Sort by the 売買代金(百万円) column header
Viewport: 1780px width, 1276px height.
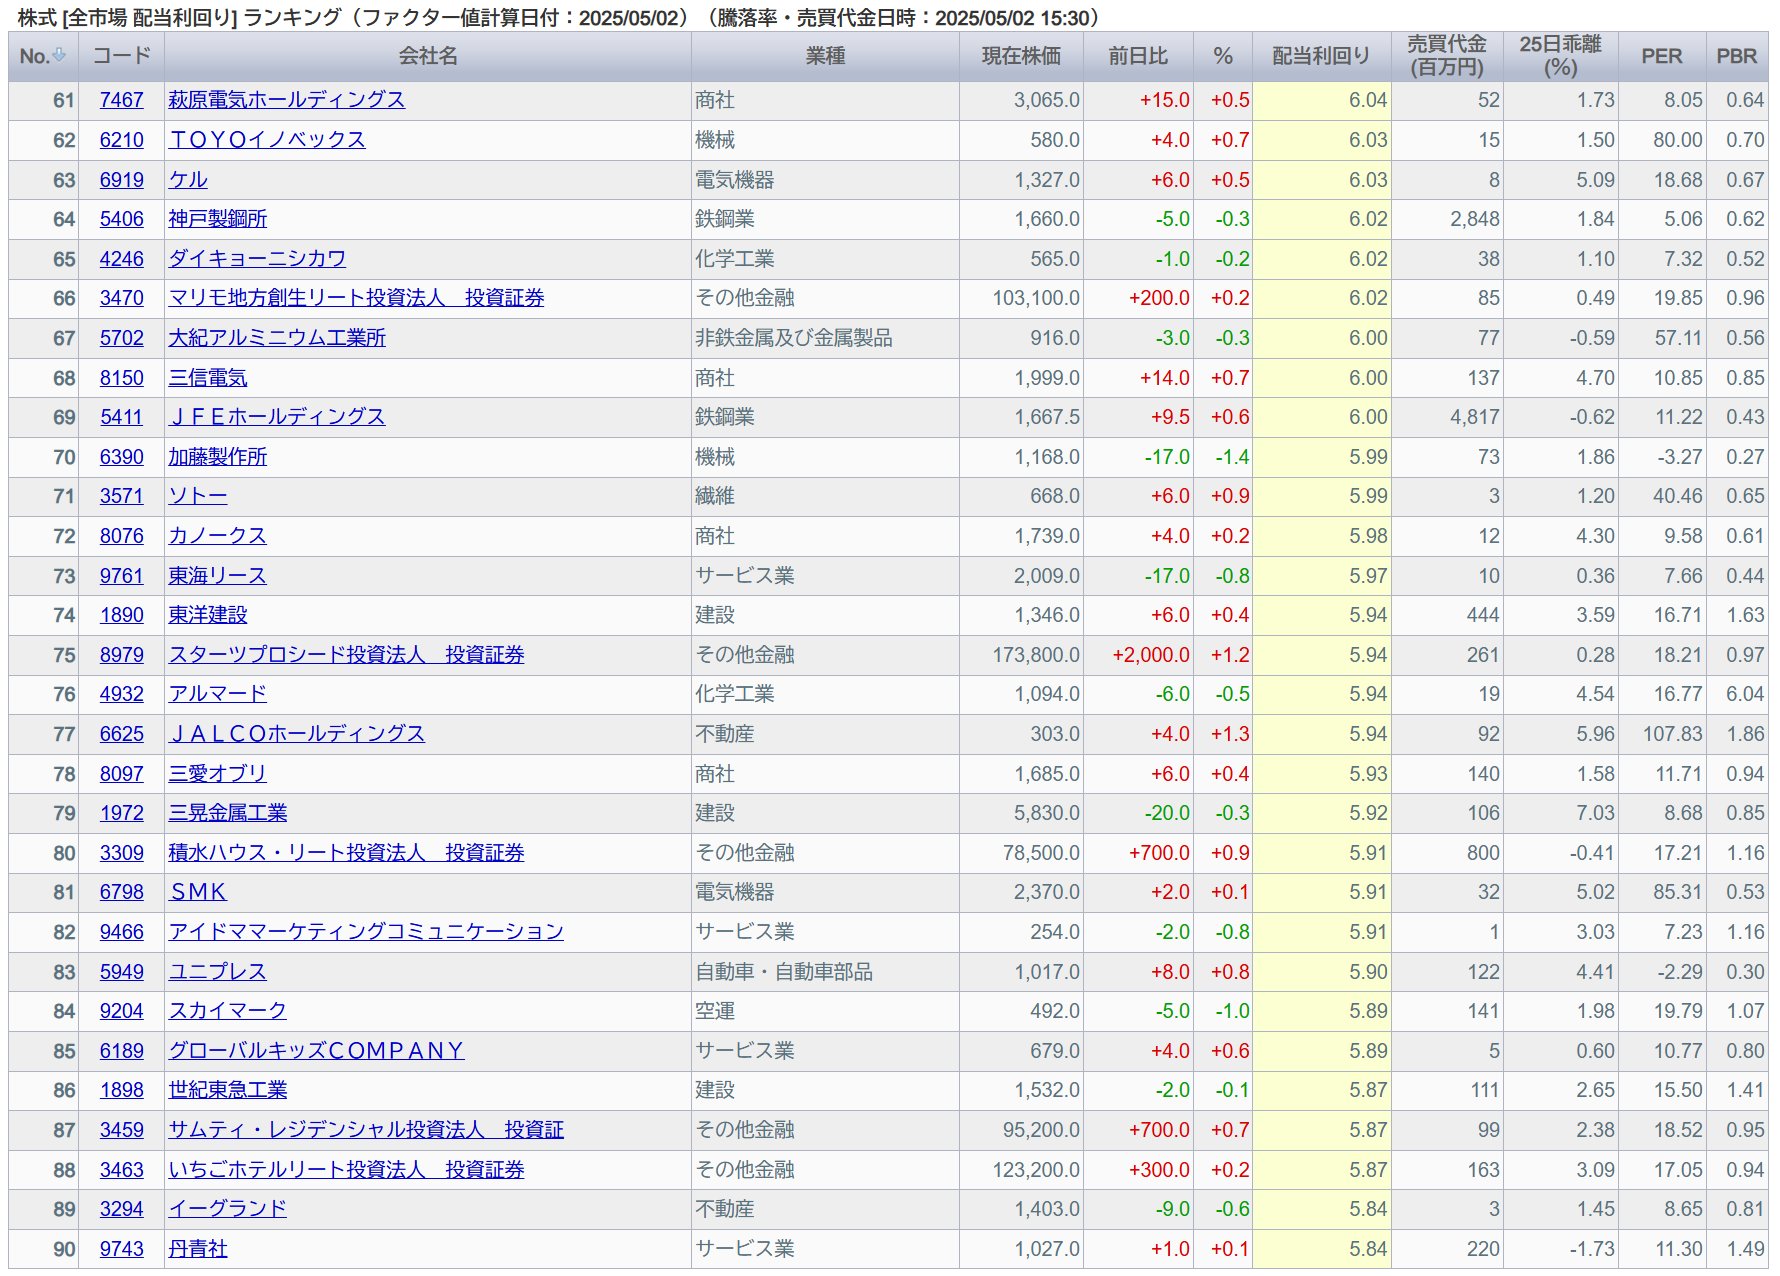click(1447, 56)
